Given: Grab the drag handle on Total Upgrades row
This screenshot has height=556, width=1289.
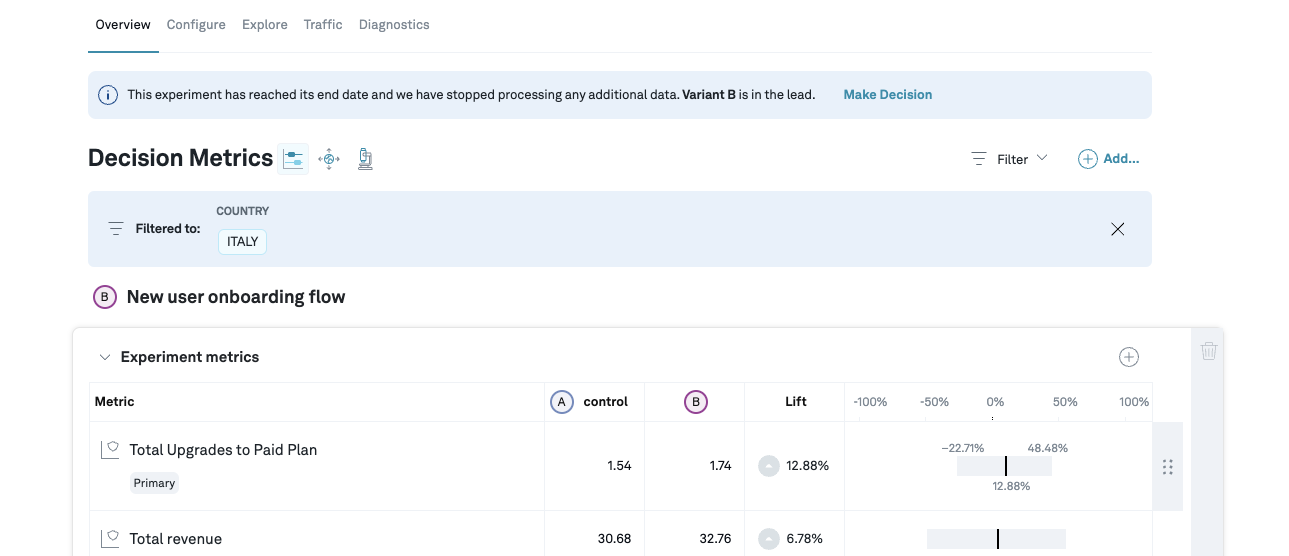Looking at the screenshot, I should pyautogui.click(x=1167, y=467).
